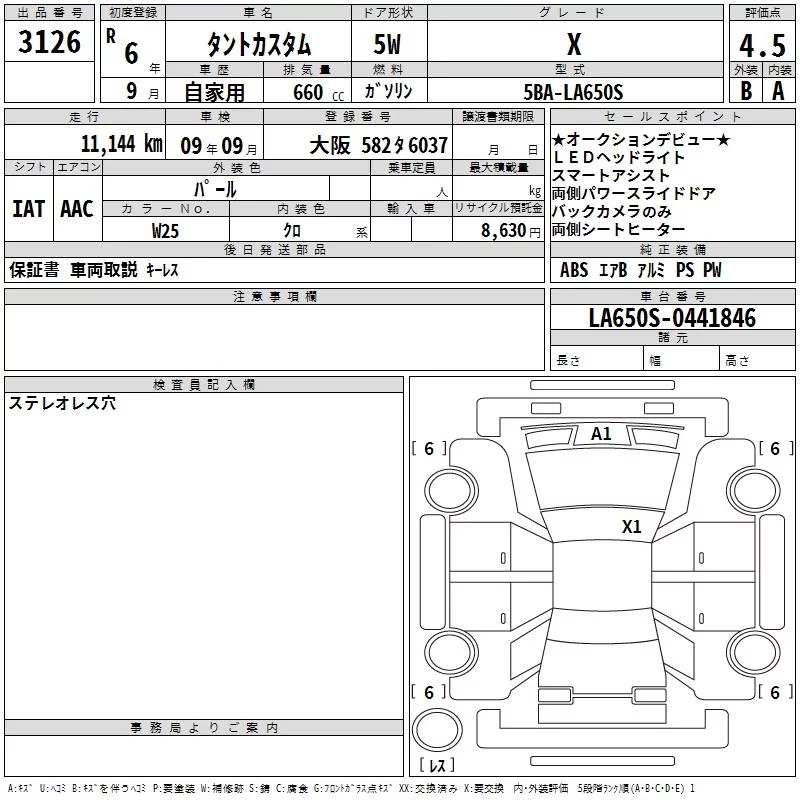Select the exterior color パール
The image size is (800, 800).
tap(215, 190)
